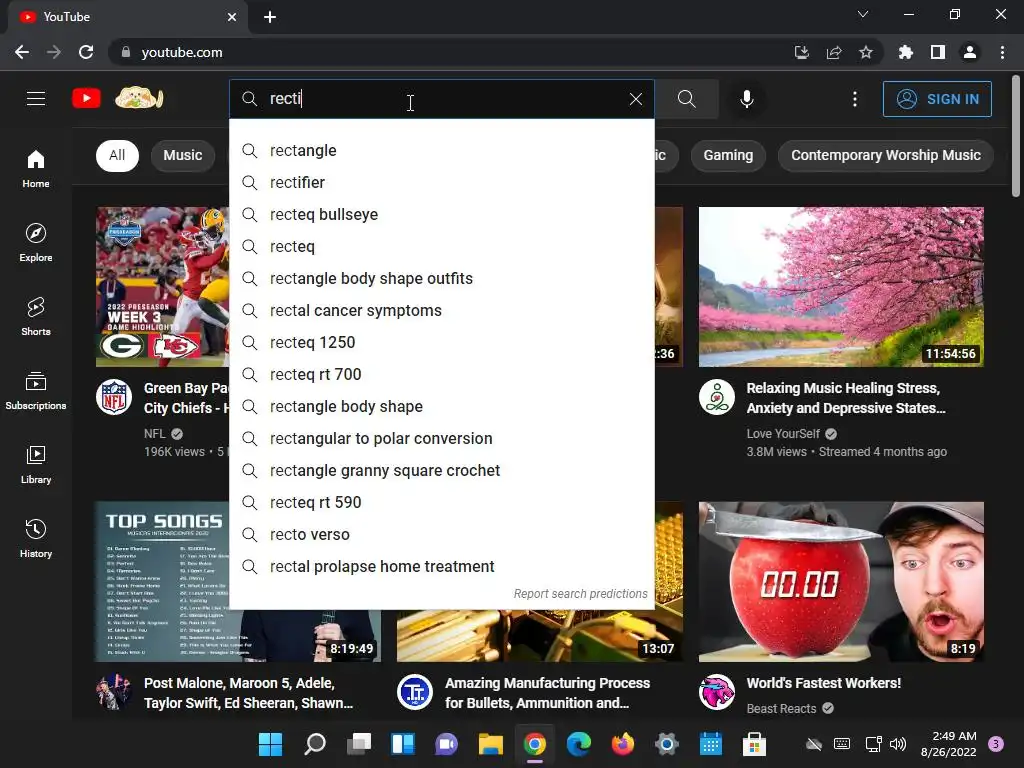
Task: Open a new browser tab
Action: [x=270, y=17]
